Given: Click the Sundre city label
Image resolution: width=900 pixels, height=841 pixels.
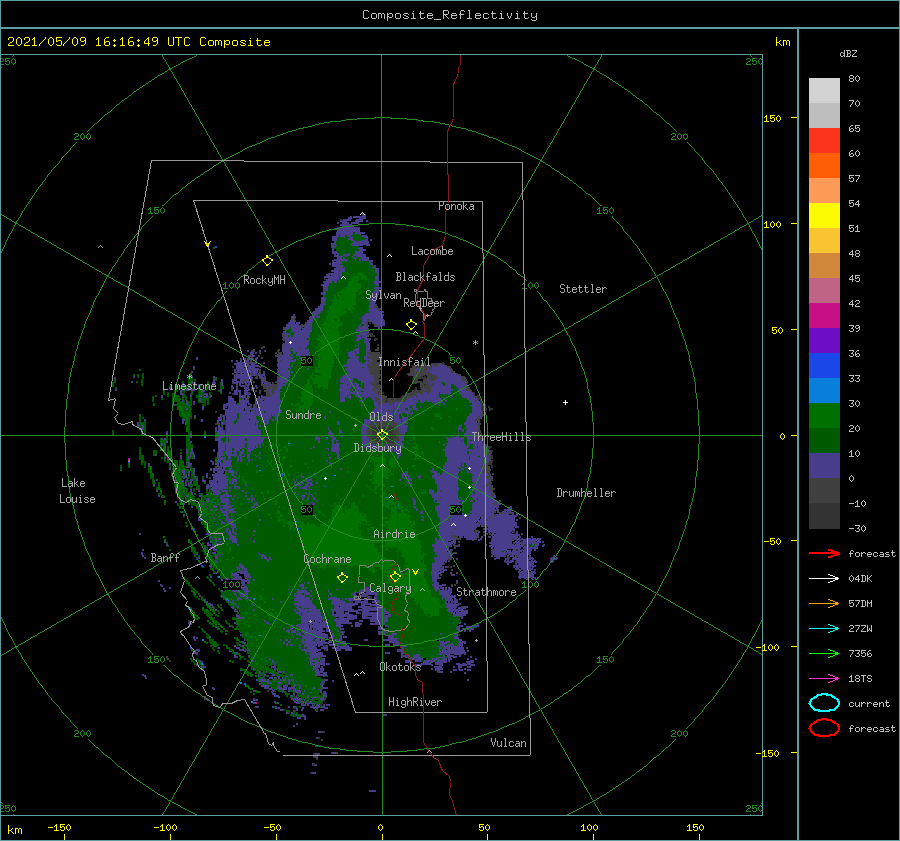Looking at the screenshot, I should (303, 414).
